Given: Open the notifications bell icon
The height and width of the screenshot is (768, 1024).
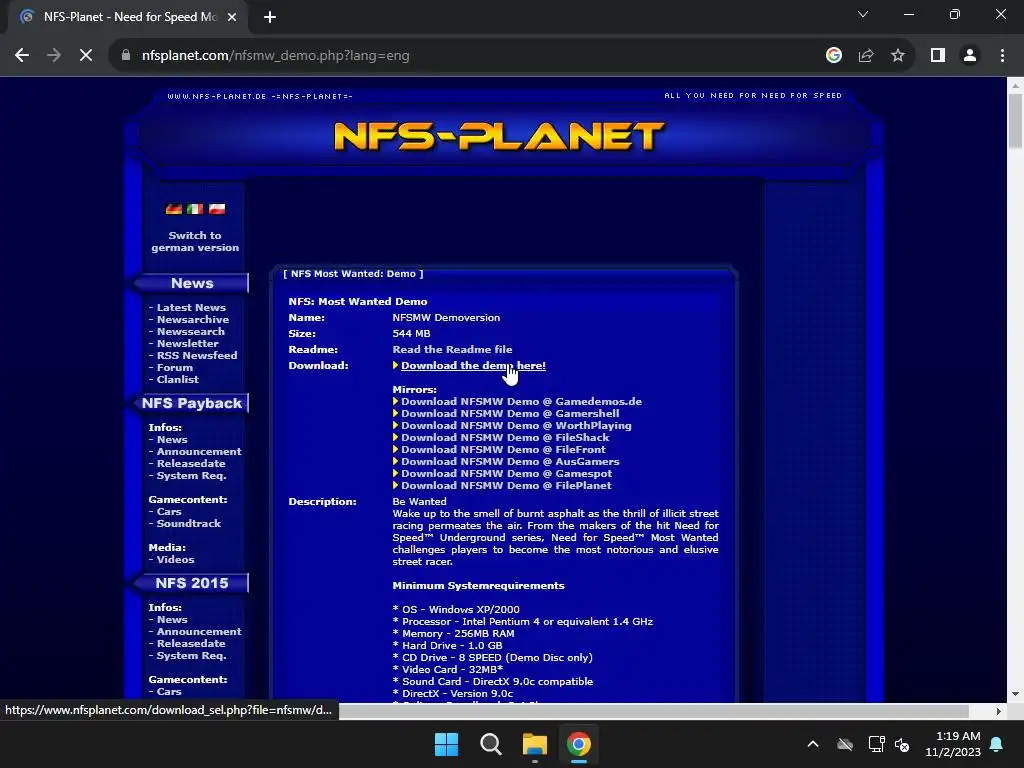Looking at the screenshot, I should (x=997, y=744).
